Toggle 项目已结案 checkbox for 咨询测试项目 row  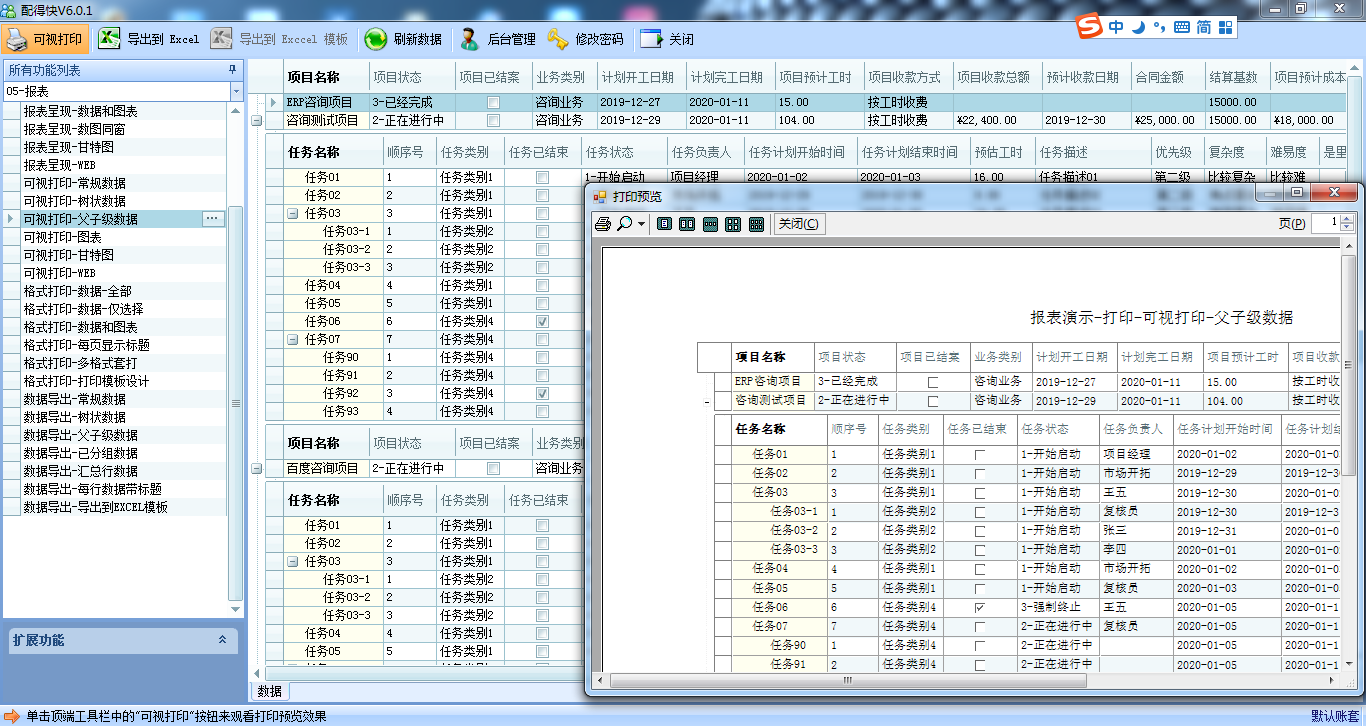click(493, 121)
